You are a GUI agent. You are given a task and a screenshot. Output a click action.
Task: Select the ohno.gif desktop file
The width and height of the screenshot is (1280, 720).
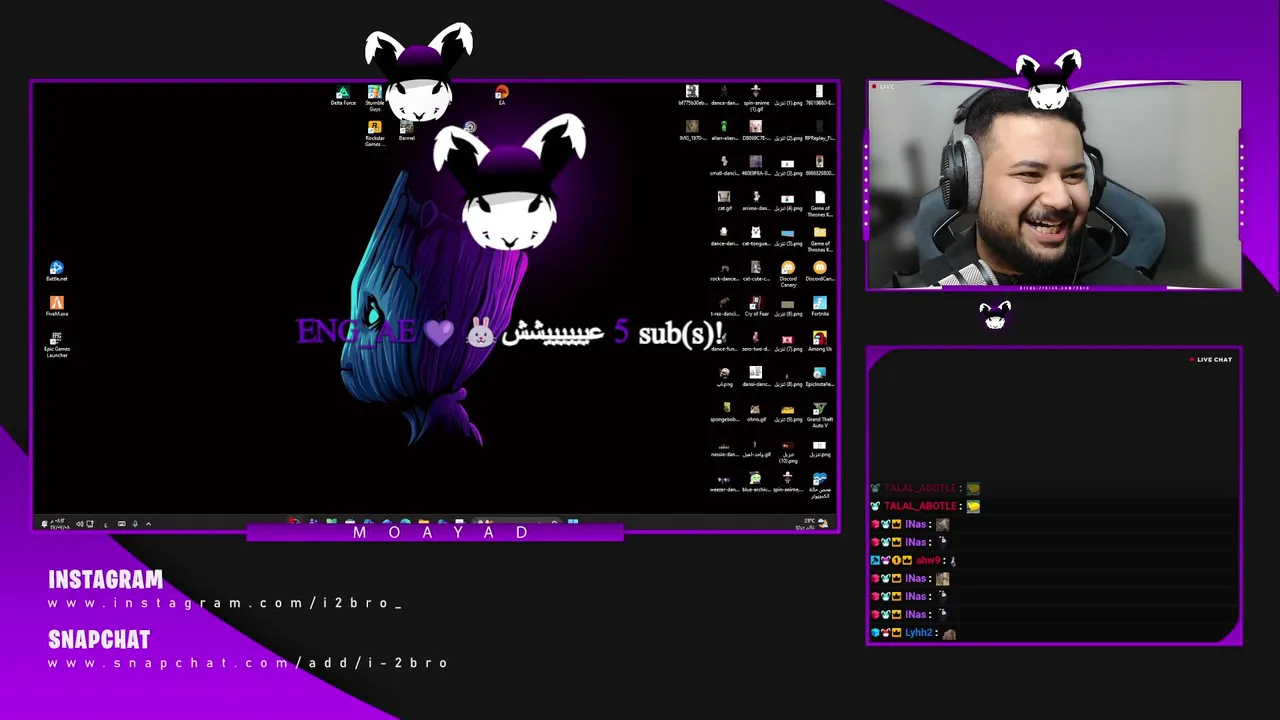point(756,411)
